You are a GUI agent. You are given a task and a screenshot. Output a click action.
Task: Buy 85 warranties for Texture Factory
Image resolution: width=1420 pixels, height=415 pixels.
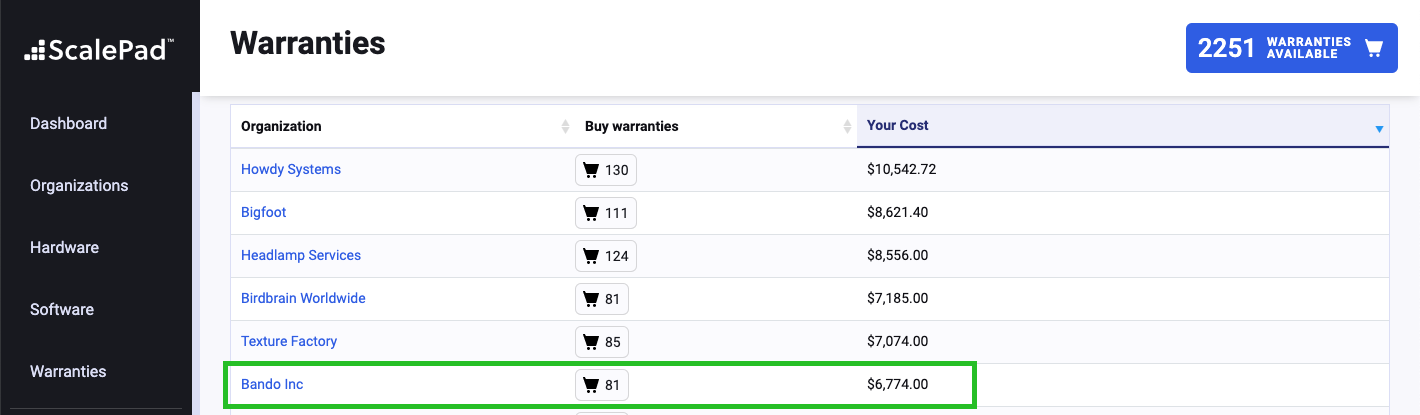(602, 342)
